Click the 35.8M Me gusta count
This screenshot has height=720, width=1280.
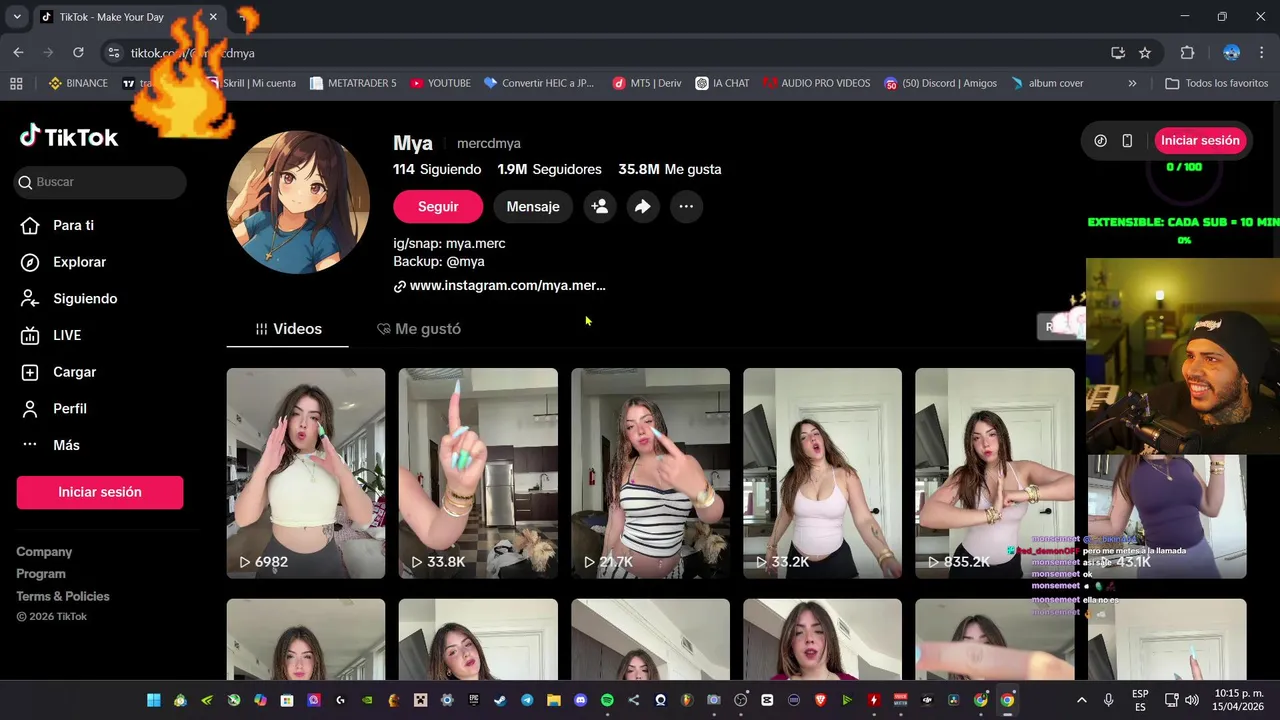(669, 169)
